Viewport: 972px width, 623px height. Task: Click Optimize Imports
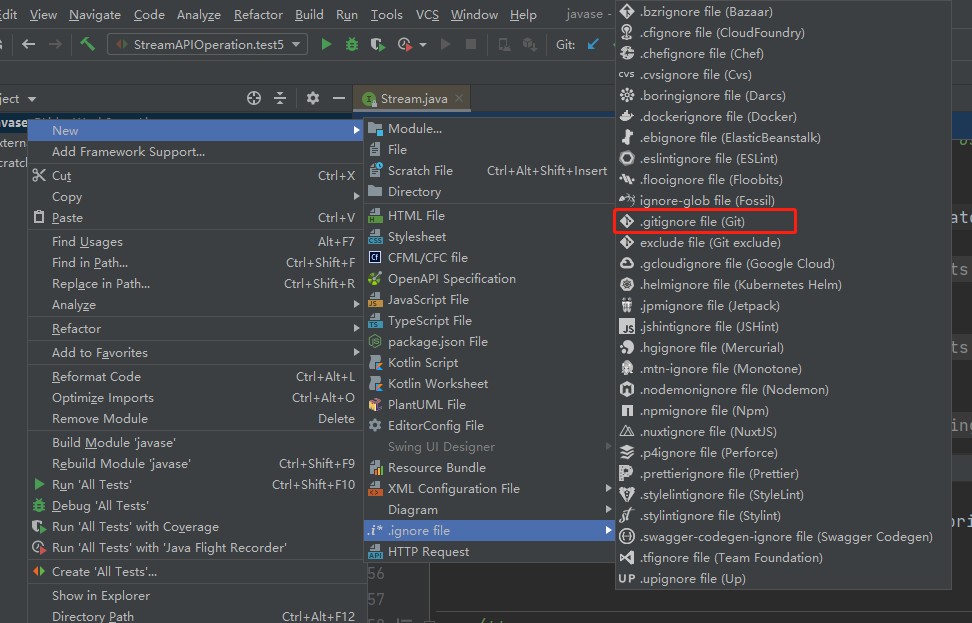[x=195, y=397]
